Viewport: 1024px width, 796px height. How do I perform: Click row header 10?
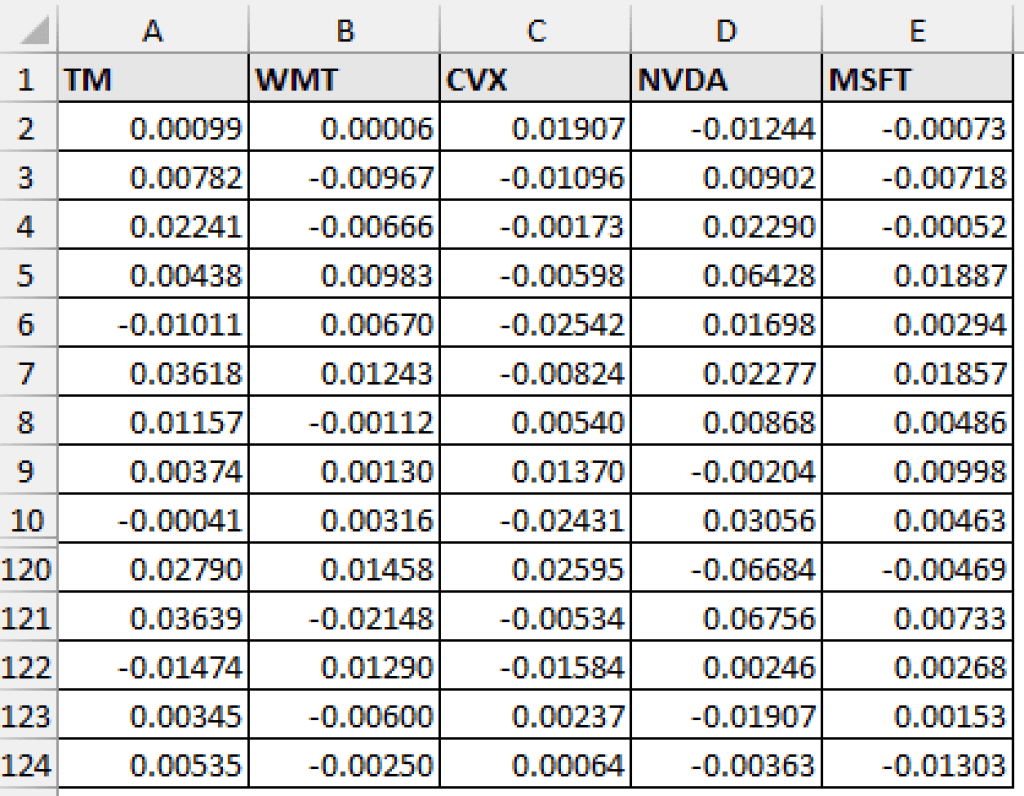click(x=28, y=520)
